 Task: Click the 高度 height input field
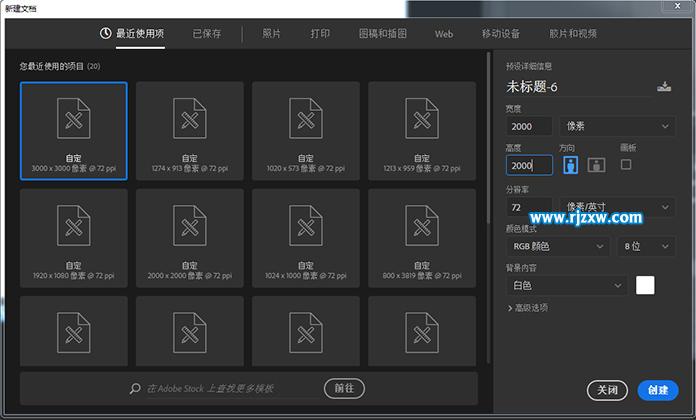click(x=529, y=165)
